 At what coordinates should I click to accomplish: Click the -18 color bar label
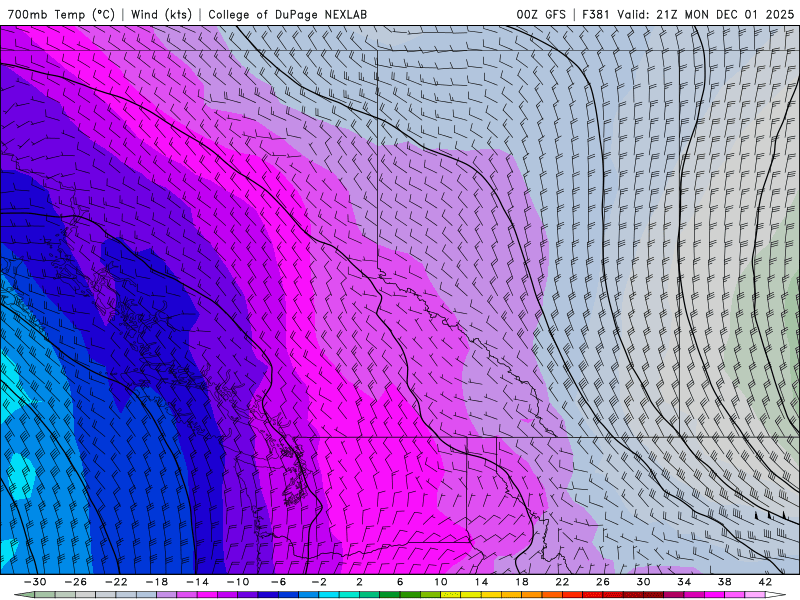point(157,582)
